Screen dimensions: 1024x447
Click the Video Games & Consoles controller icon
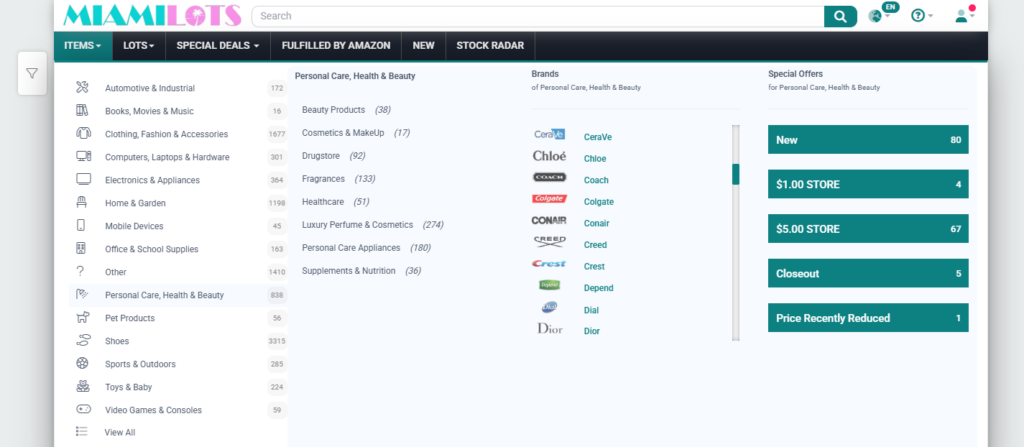click(83, 409)
